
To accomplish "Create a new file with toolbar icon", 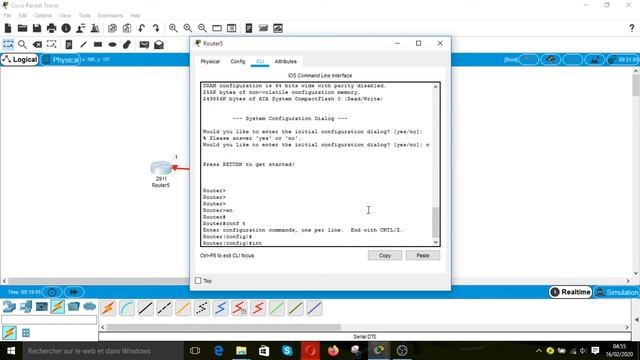I will click(x=8, y=28).
